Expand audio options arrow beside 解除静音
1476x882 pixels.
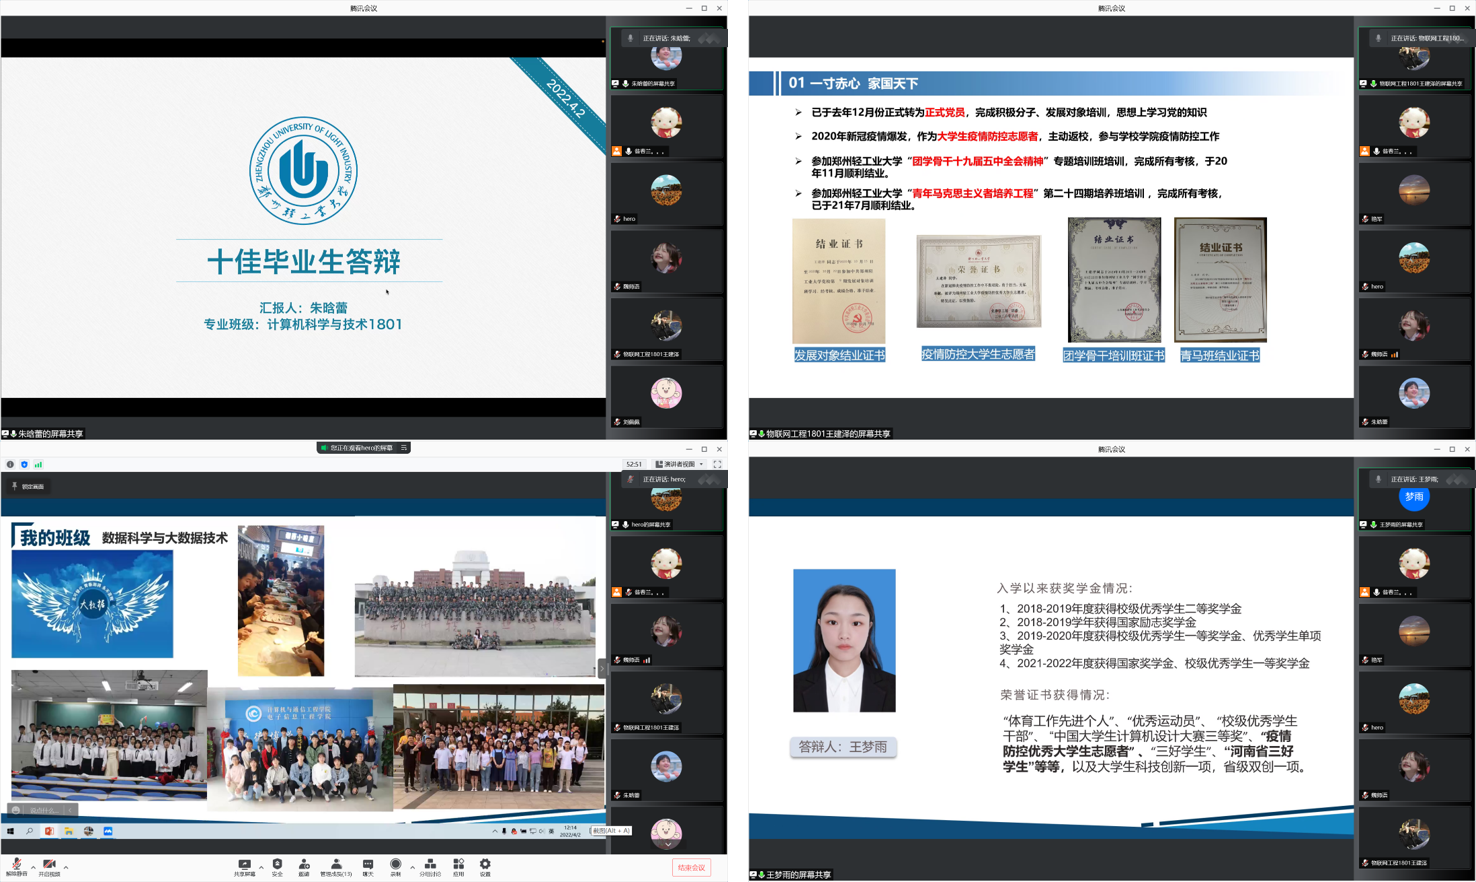click(33, 867)
